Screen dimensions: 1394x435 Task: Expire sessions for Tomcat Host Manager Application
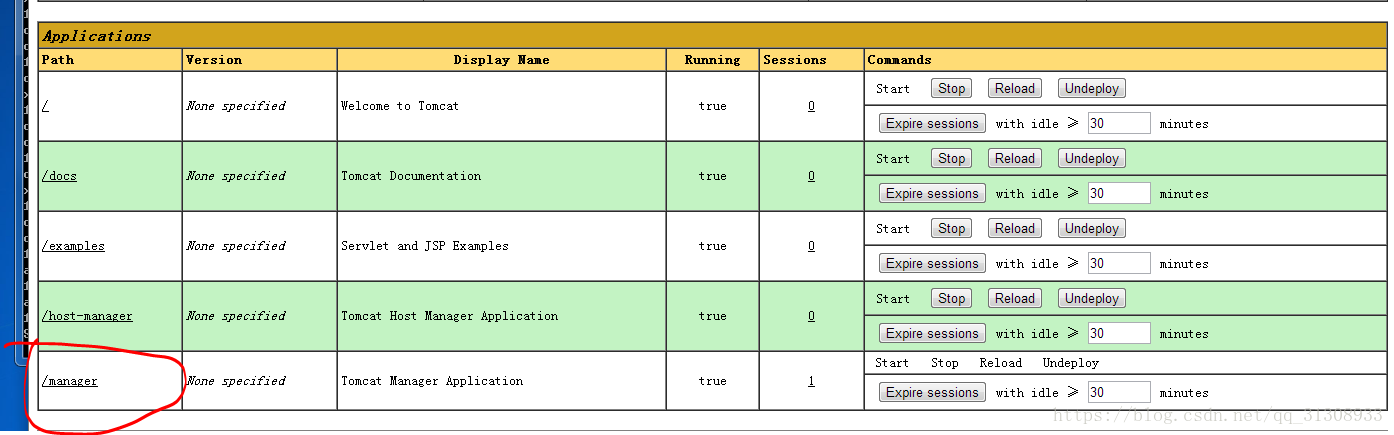coord(932,334)
